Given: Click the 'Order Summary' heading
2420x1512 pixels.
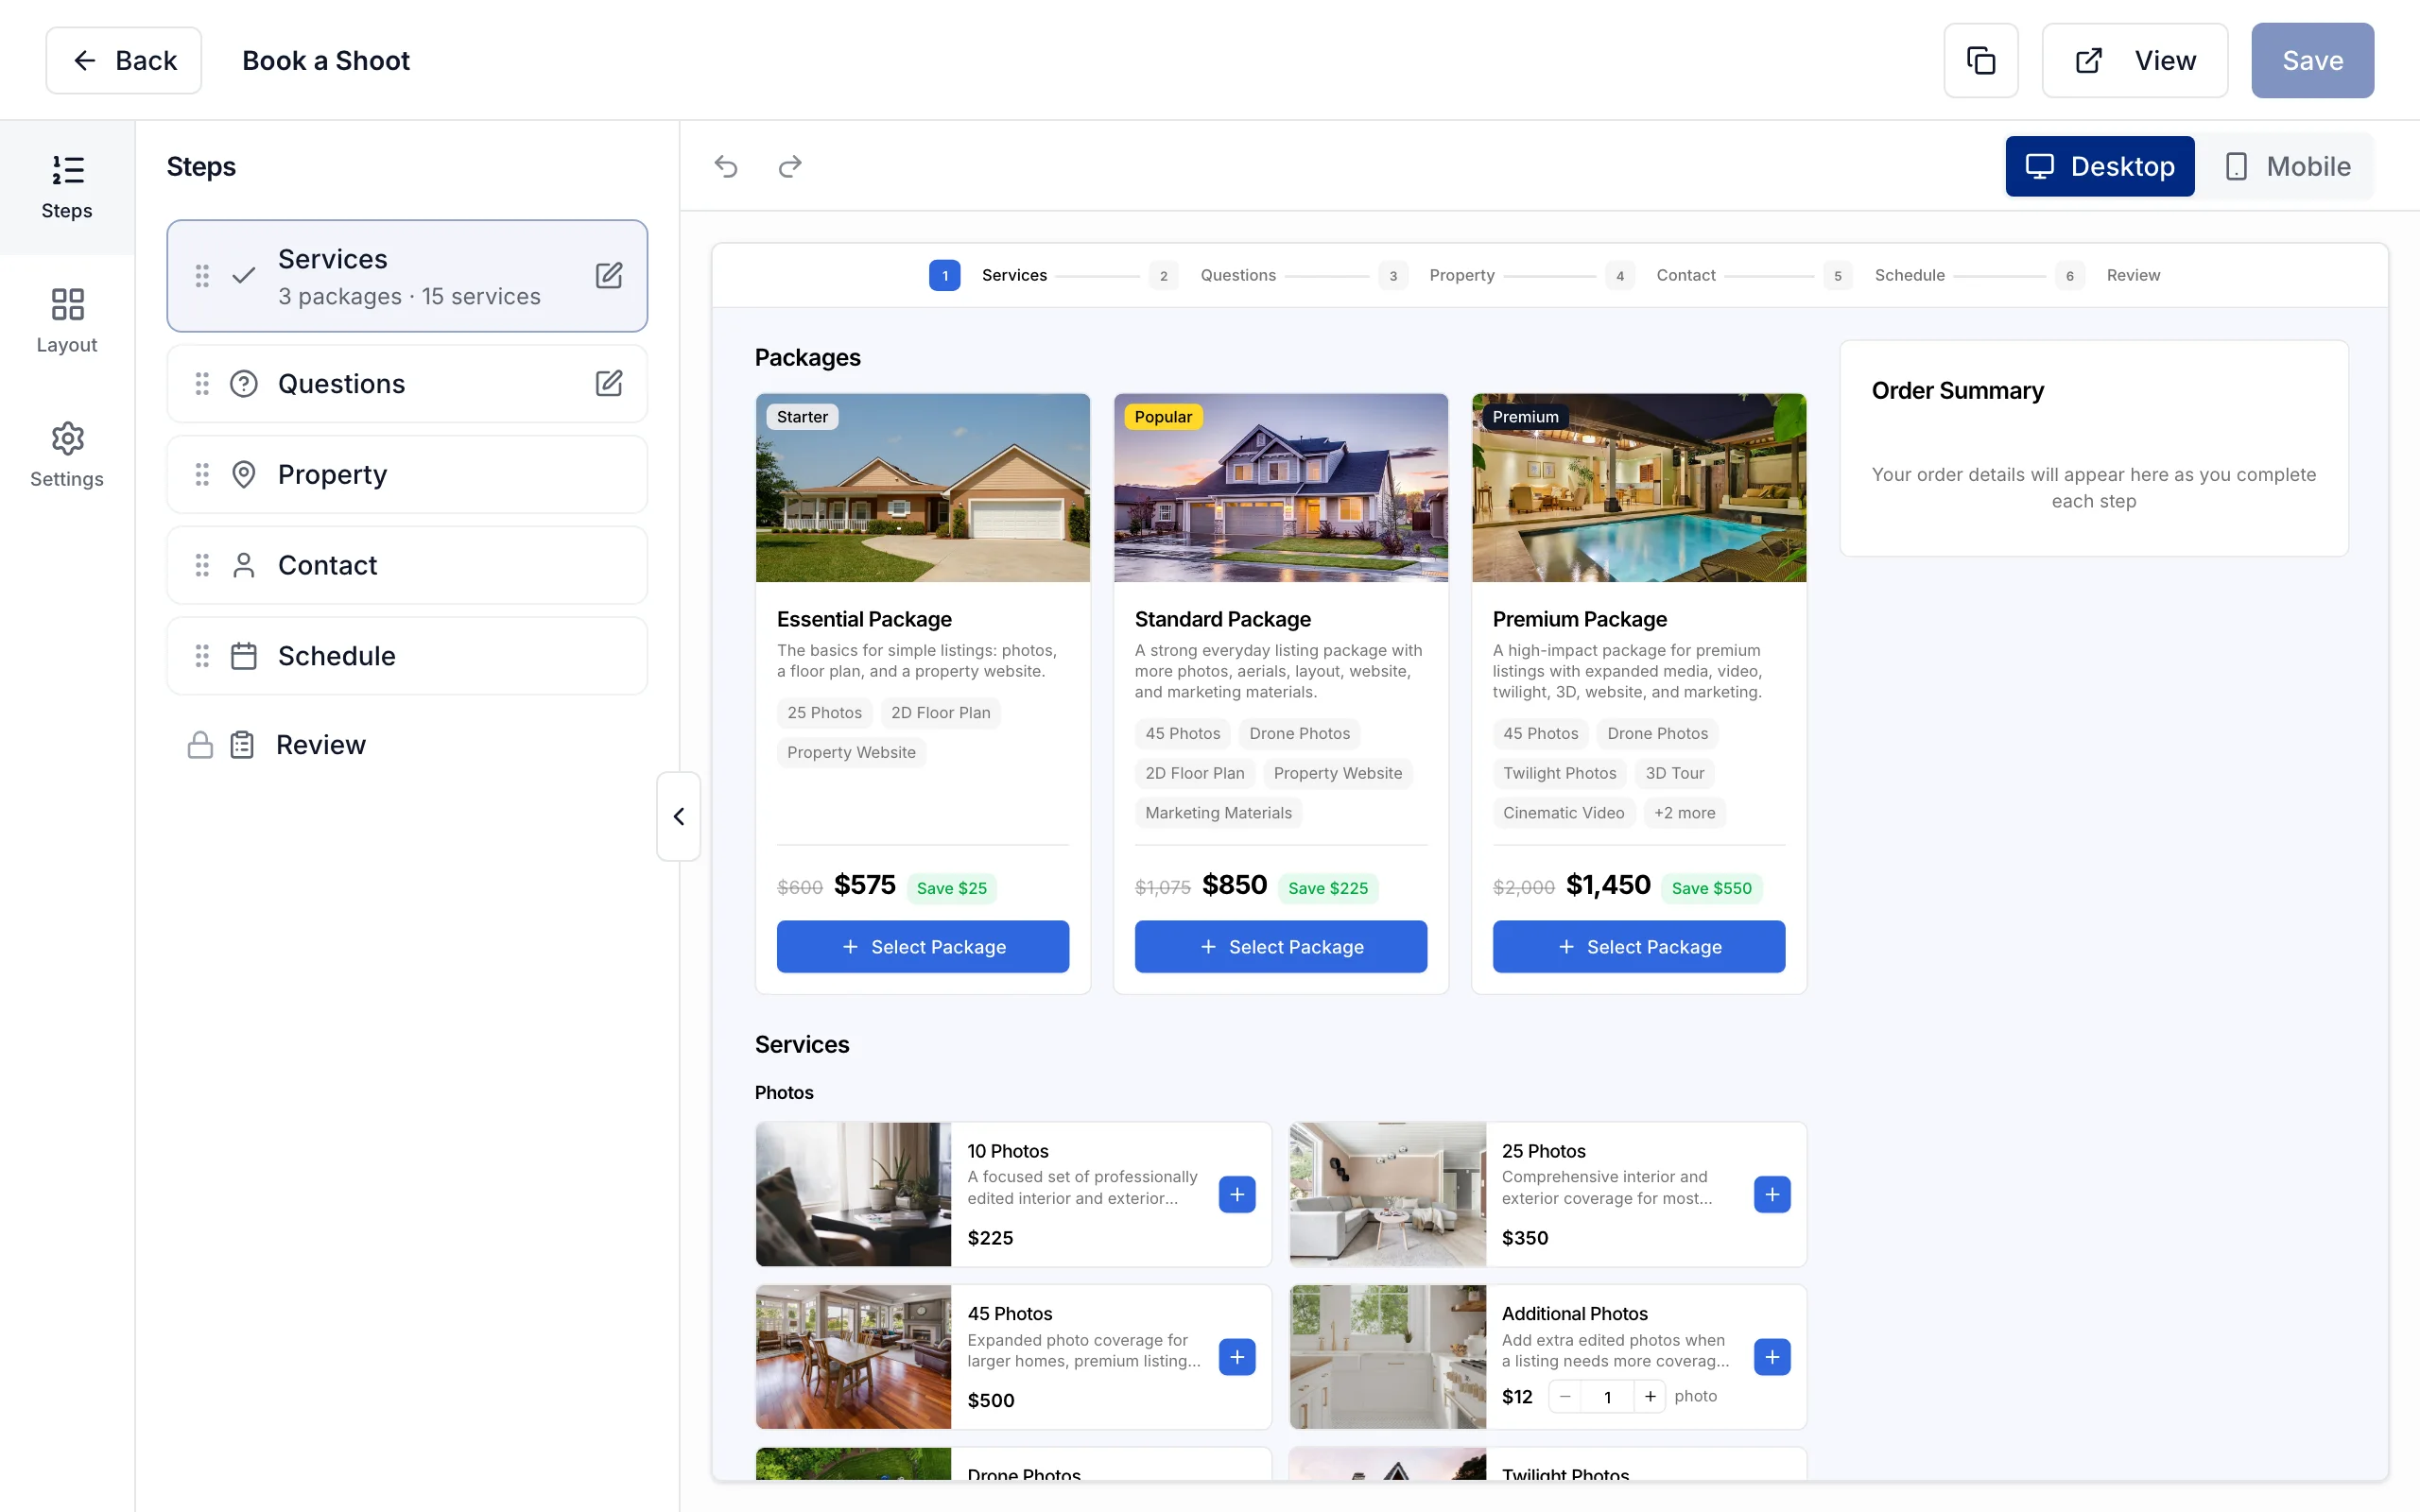Looking at the screenshot, I should coord(1957,391).
